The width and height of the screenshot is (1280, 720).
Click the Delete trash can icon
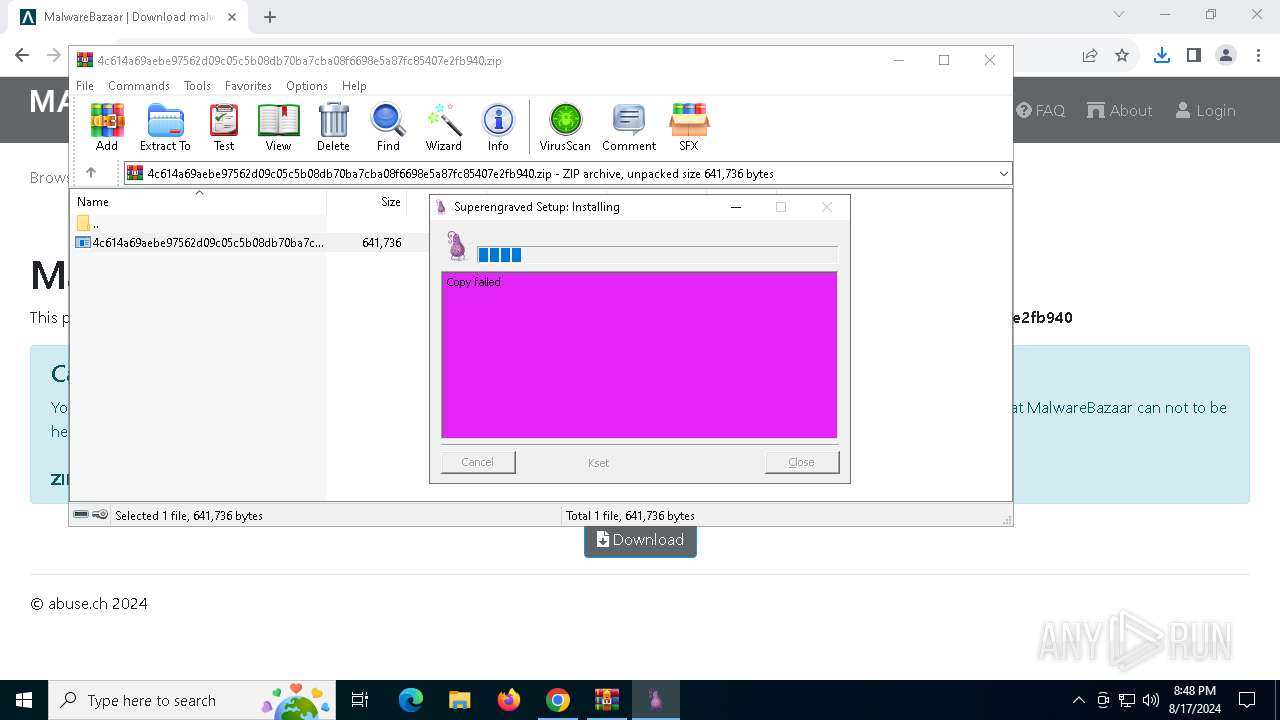pos(333,127)
